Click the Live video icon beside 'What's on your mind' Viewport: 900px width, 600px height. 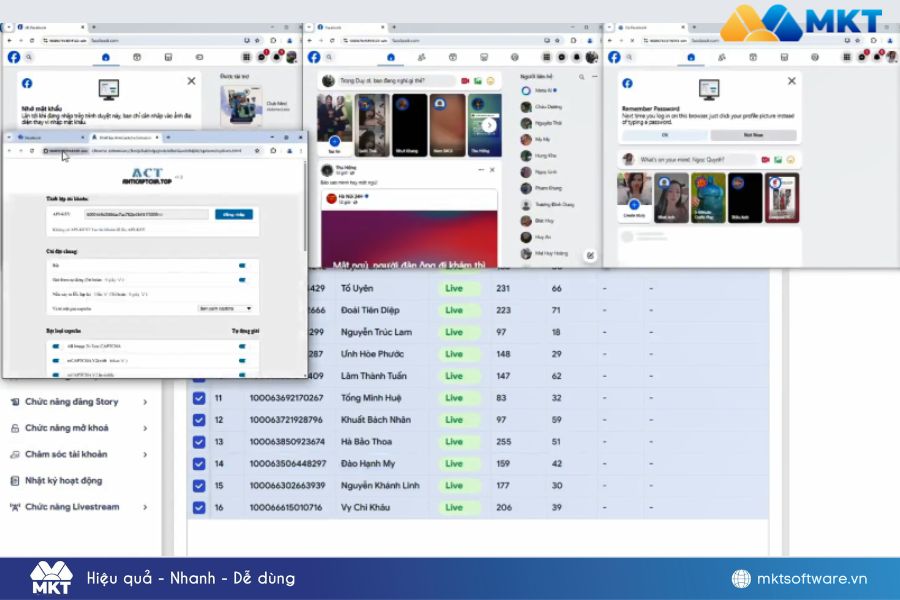point(765,160)
